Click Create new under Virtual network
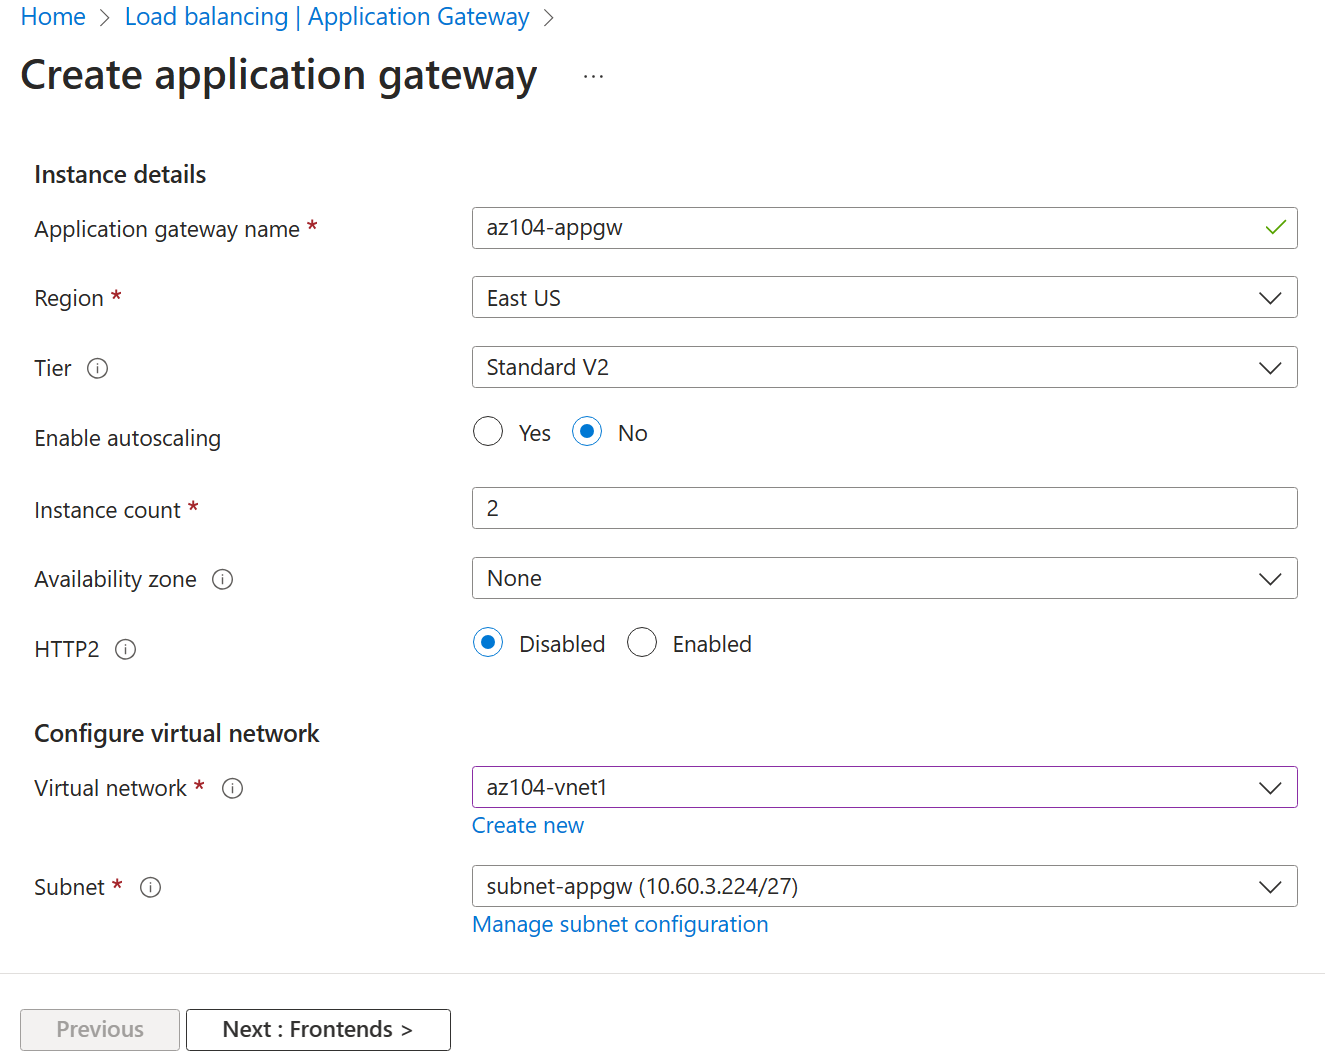This screenshot has width=1325, height=1062. point(528,825)
